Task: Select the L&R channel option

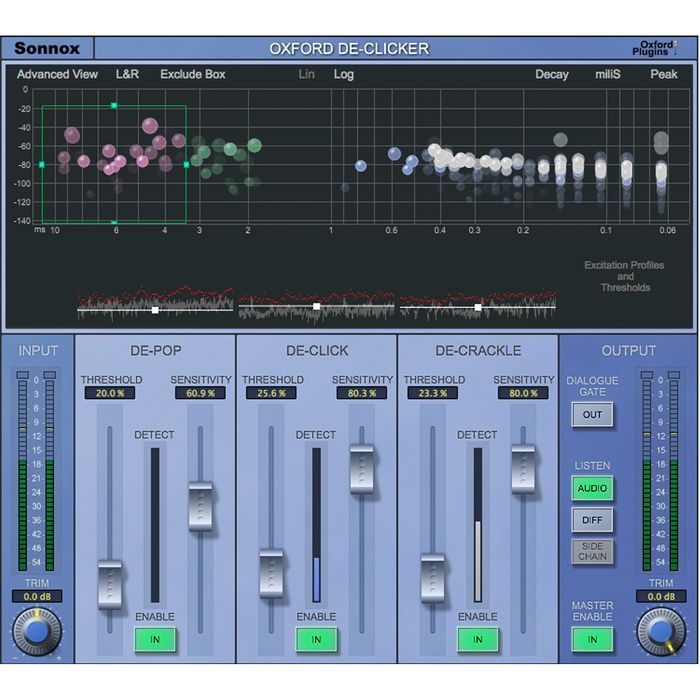Action: click(128, 75)
